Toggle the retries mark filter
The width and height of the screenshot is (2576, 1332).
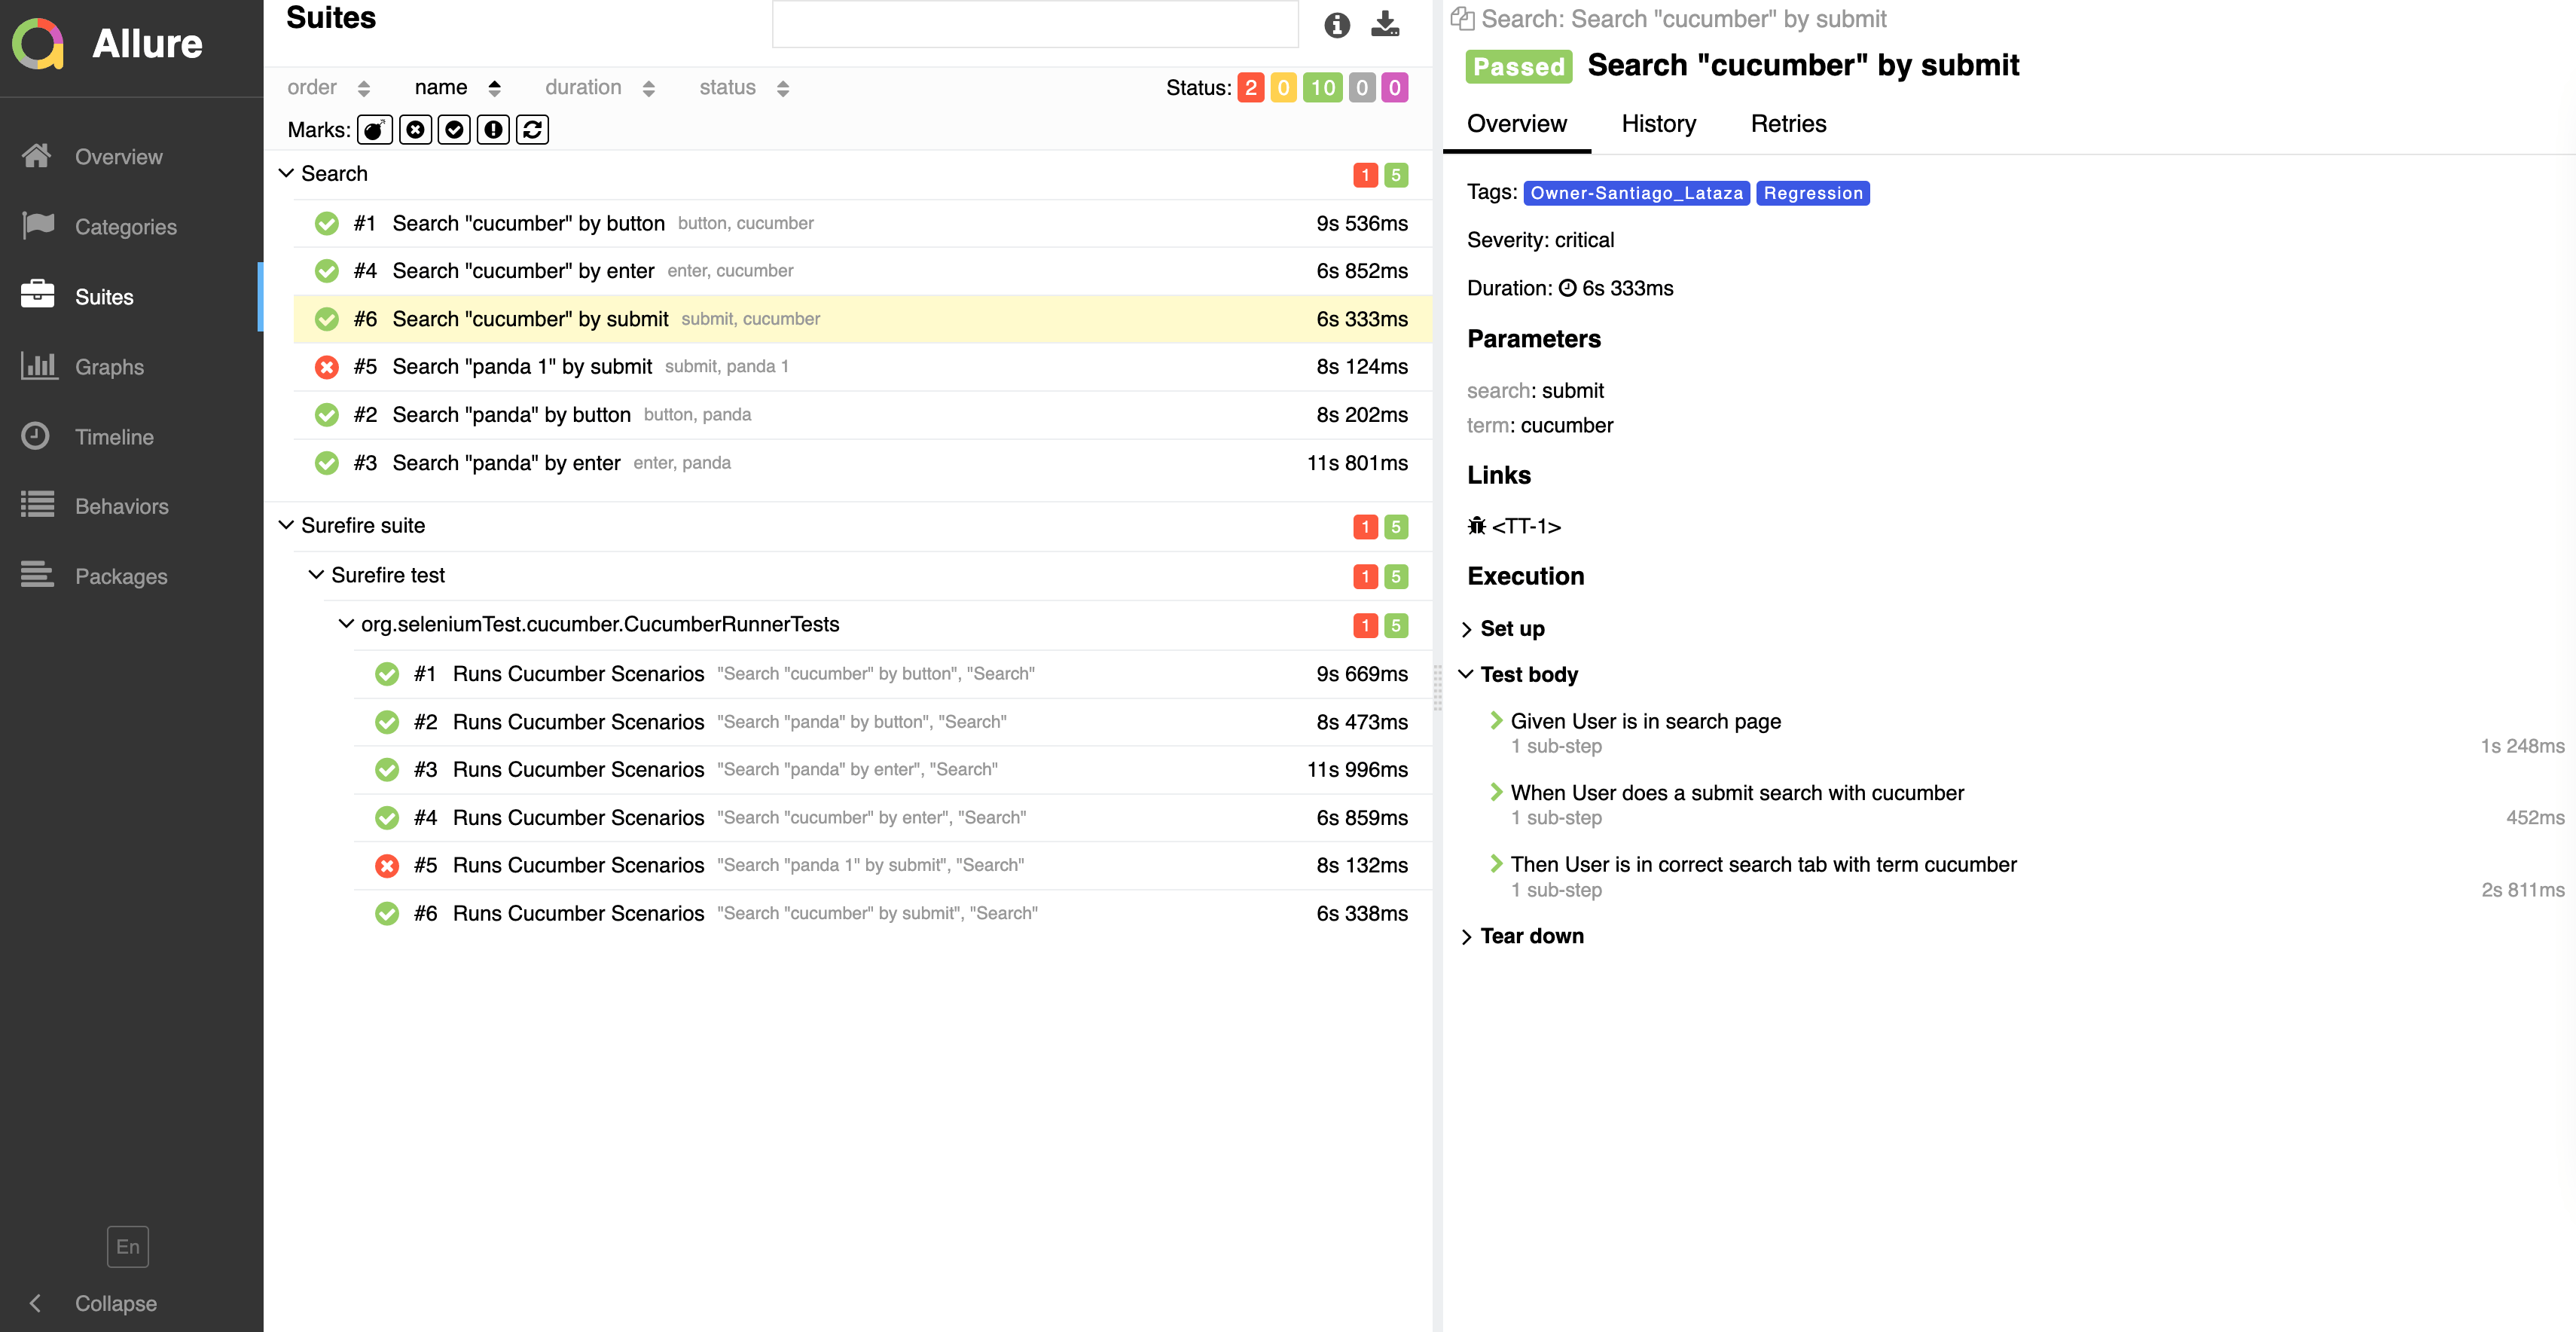click(532, 130)
